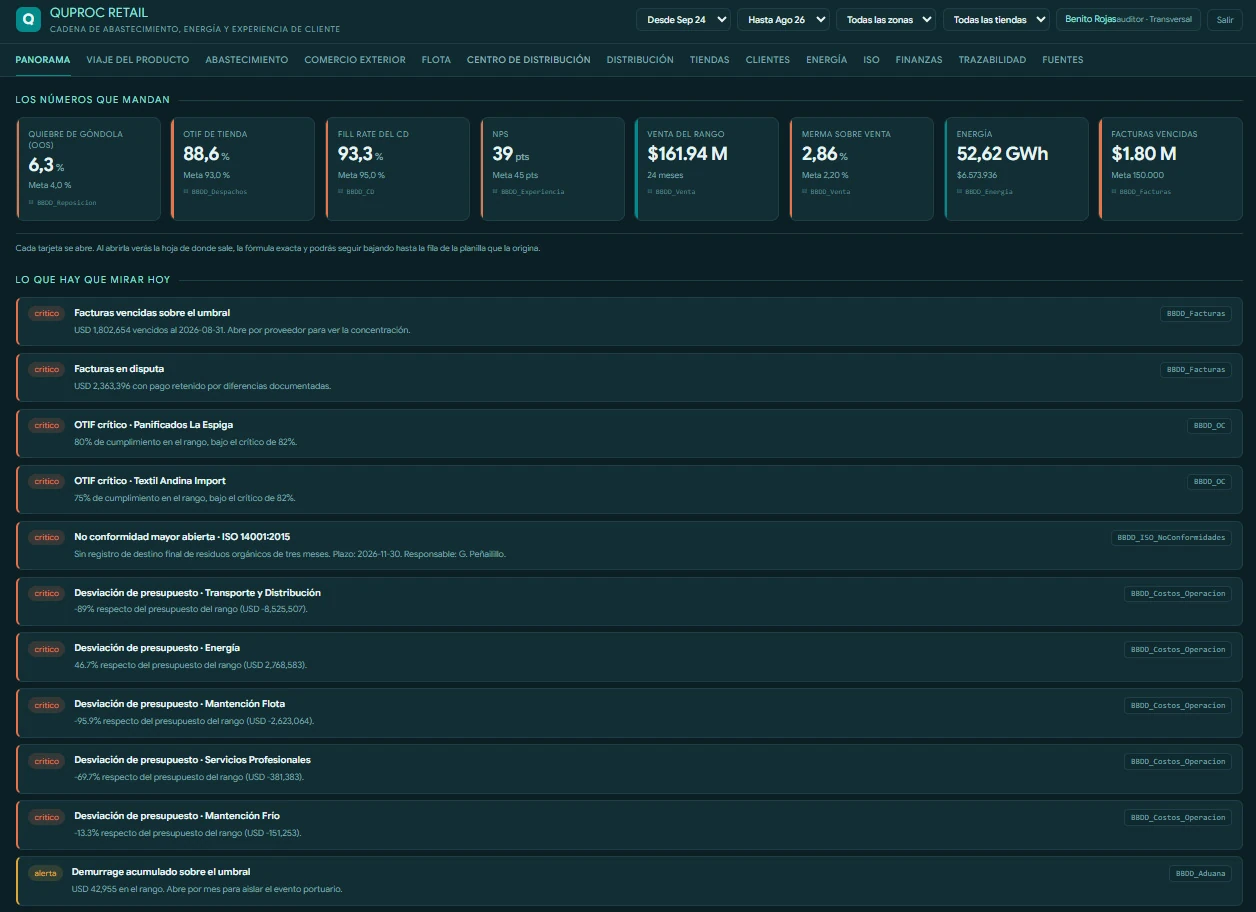Open the Venta del Rango card
The width and height of the screenshot is (1256, 912).
pyautogui.click(x=707, y=169)
